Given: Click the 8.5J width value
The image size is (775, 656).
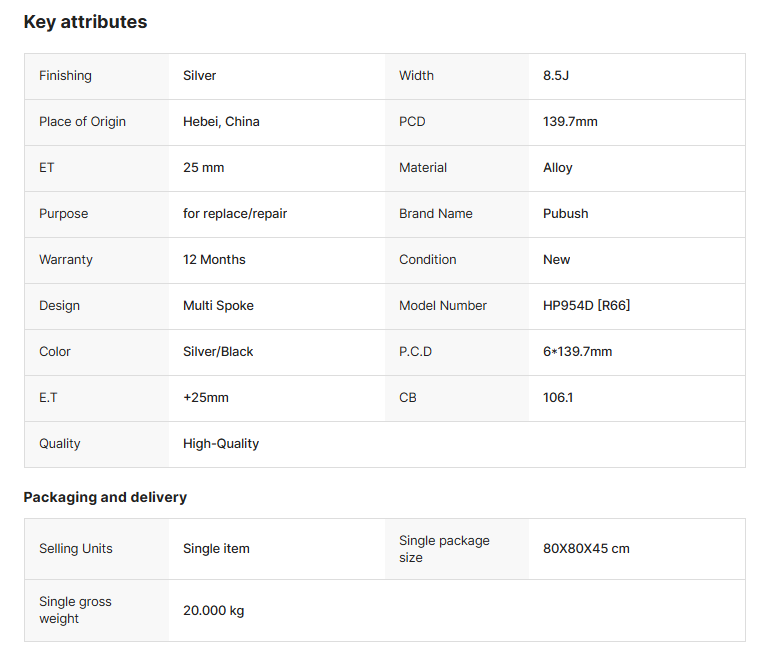Looking at the screenshot, I should [x=558, y=76].
